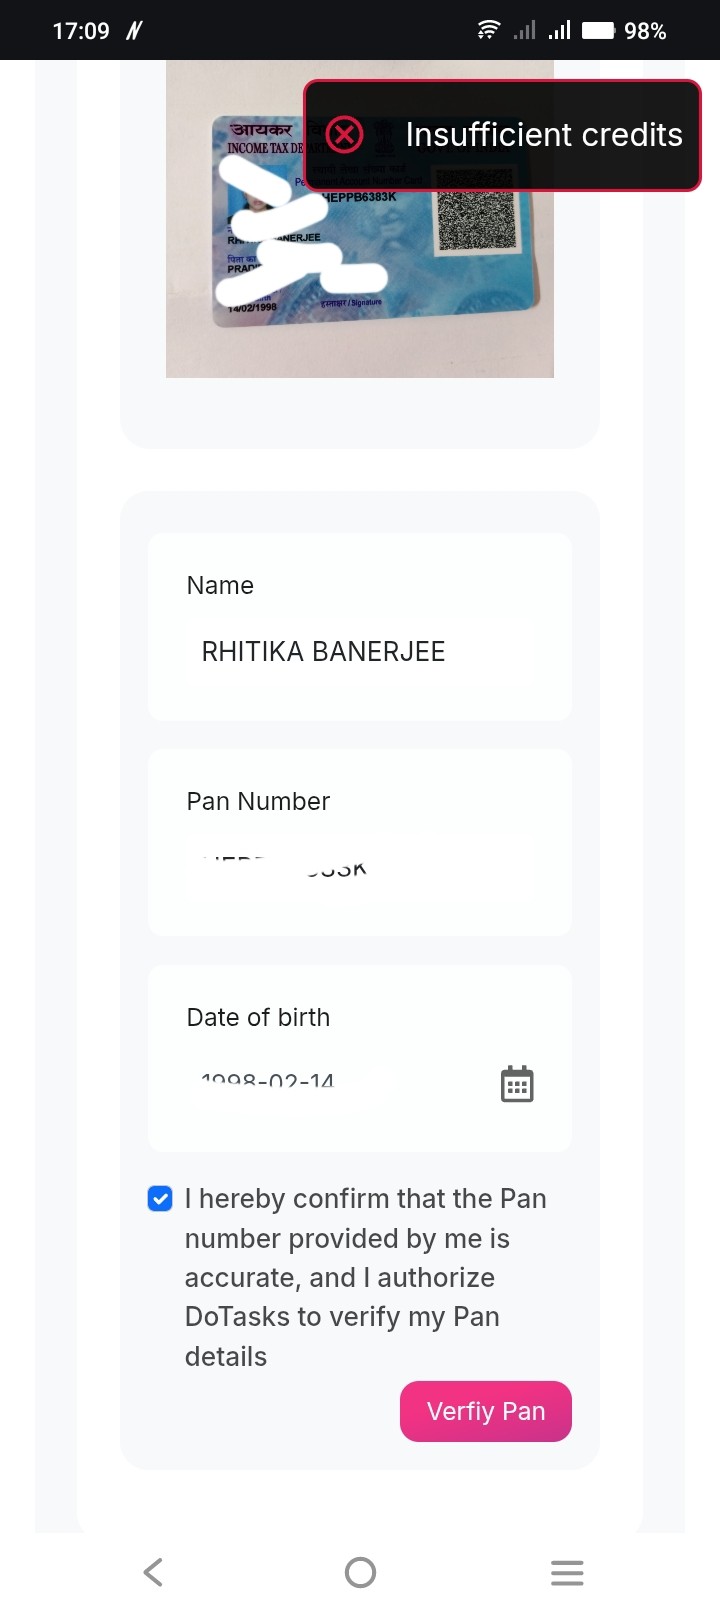
Task: Open recent apps with three-line icon
Action: click(x=567, y=1572)
